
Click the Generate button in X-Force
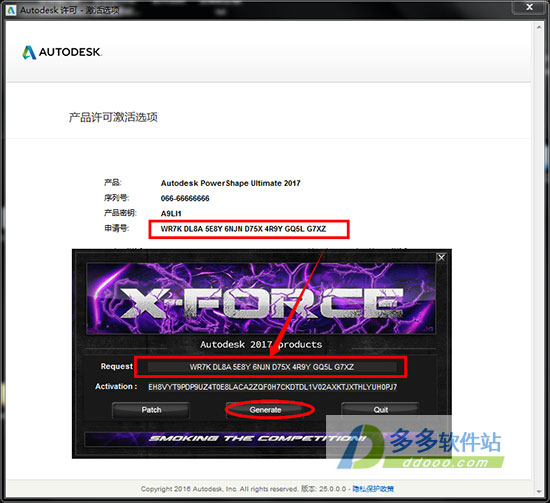coord(265,410)
